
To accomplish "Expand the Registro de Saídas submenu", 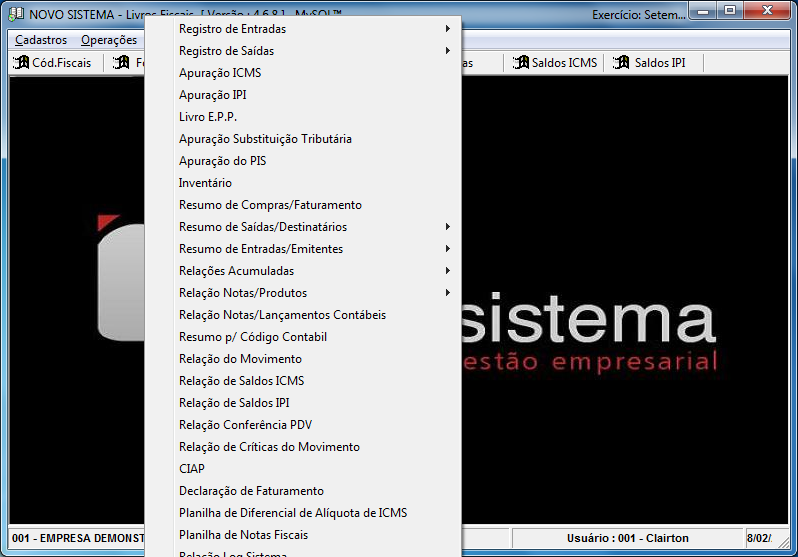I will (303, 51).
